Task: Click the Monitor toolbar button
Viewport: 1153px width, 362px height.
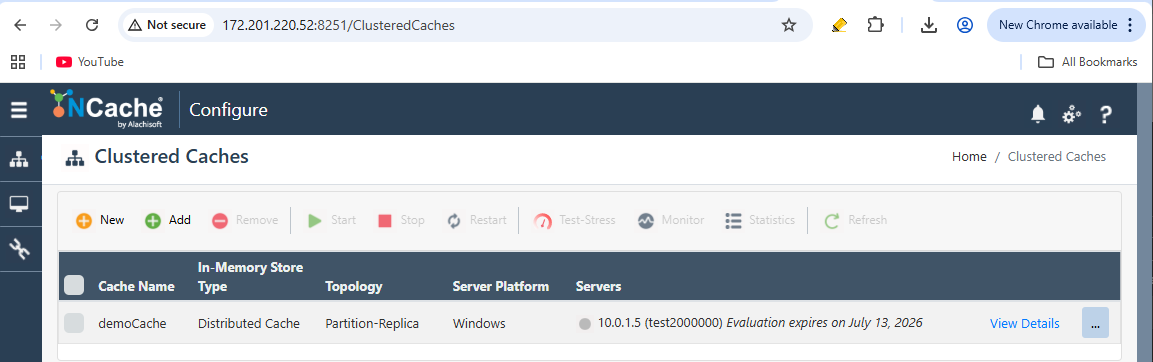Action: click(x=671, y=220)
